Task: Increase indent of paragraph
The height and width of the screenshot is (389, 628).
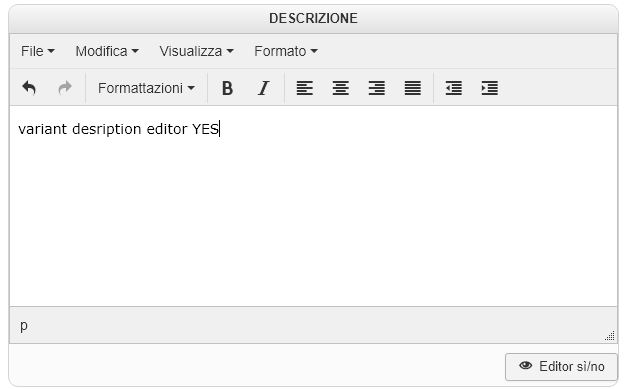Action: (489, 88)
